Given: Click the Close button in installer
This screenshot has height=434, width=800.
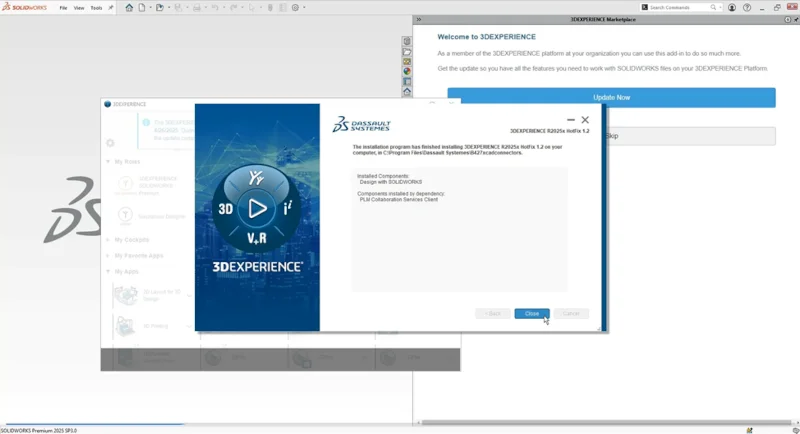Looking at the screenshot, I should [532, 313].
